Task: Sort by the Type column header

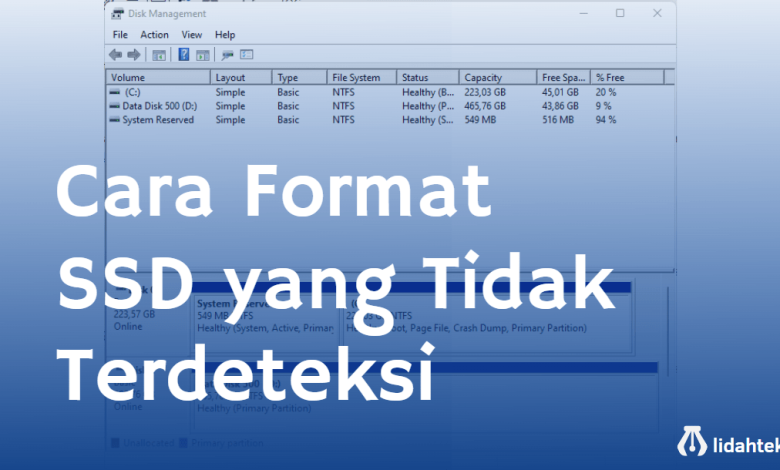Action: [x=299, y=78]
